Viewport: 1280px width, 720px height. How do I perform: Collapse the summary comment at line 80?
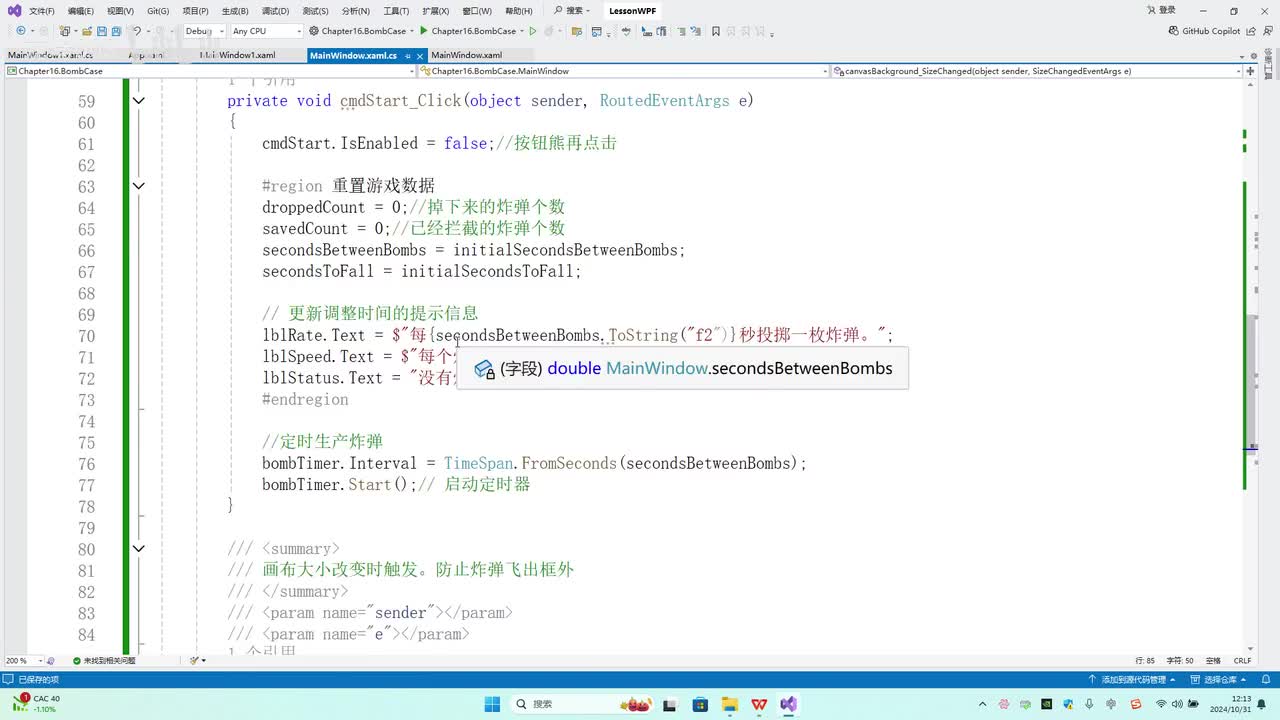click(x=139, y=549)
